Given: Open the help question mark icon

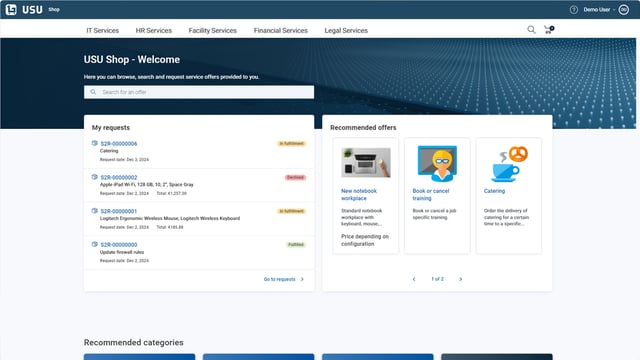Looking at the screenshot, I should point(573,9).
